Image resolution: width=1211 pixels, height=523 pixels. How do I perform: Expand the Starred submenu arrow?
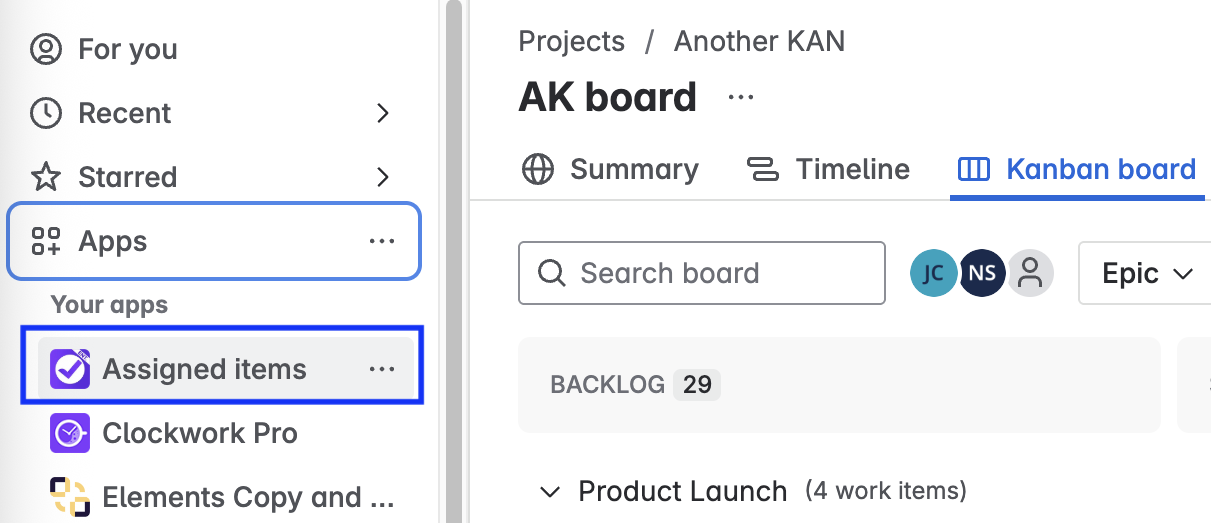click(x=382, y=177)
